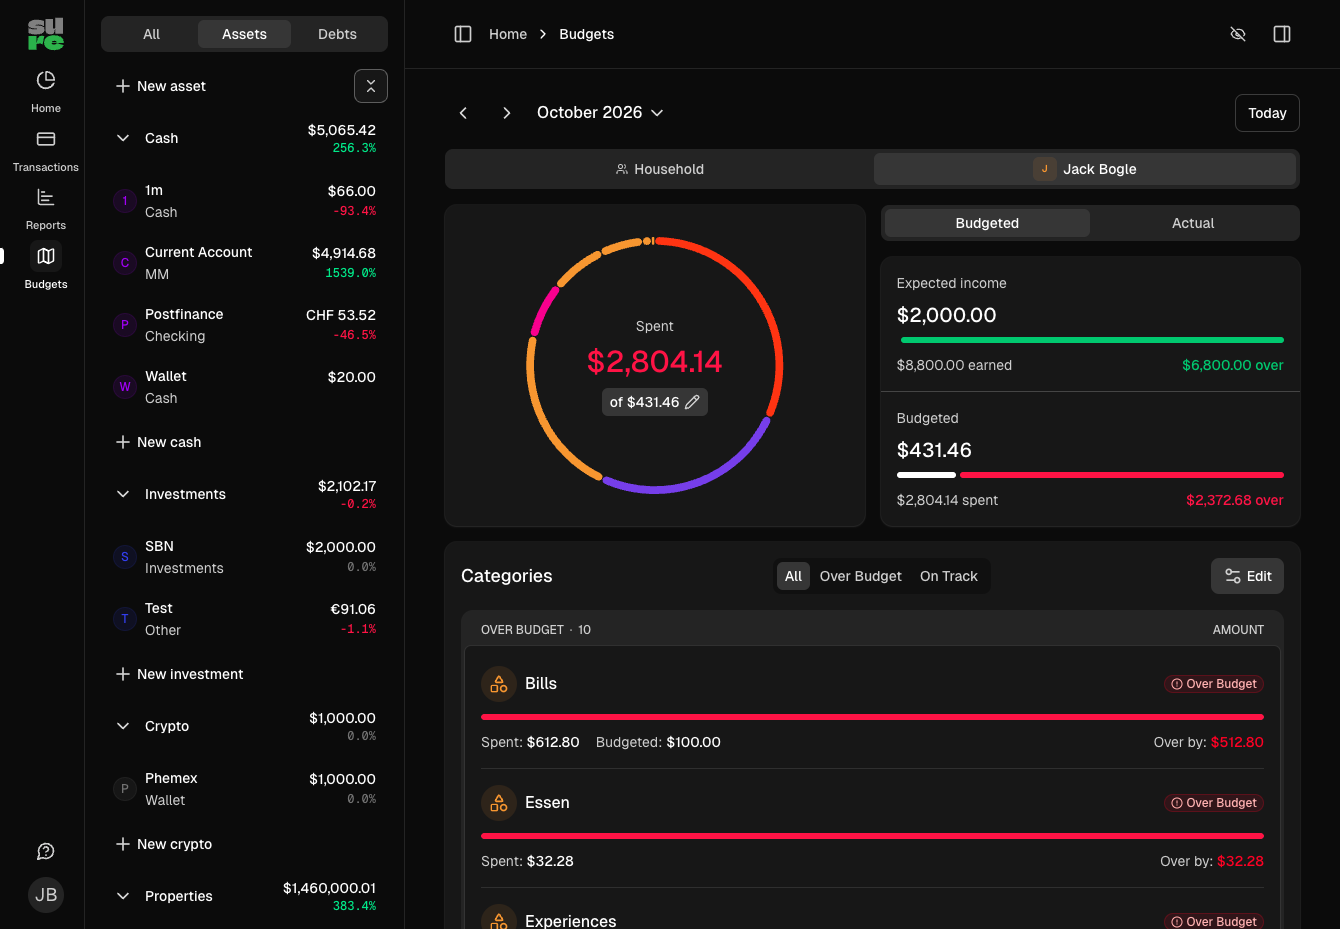This screenshot has height=929, width=1340.
Task: Filter categories by On Track
Action: coord(949,576)
